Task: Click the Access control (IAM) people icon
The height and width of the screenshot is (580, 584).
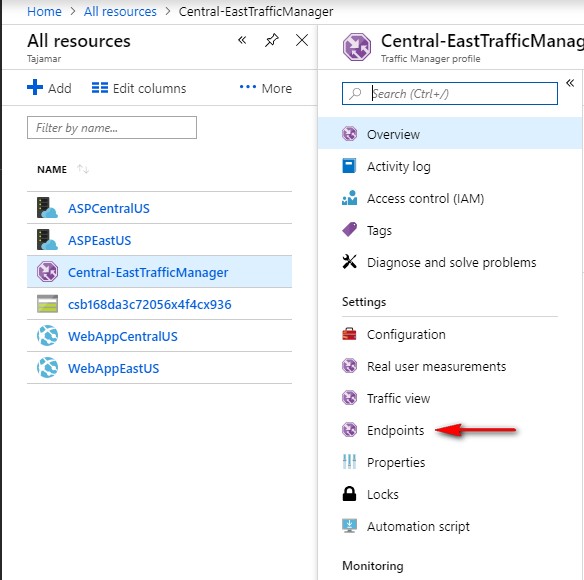Action: (349, 198)
